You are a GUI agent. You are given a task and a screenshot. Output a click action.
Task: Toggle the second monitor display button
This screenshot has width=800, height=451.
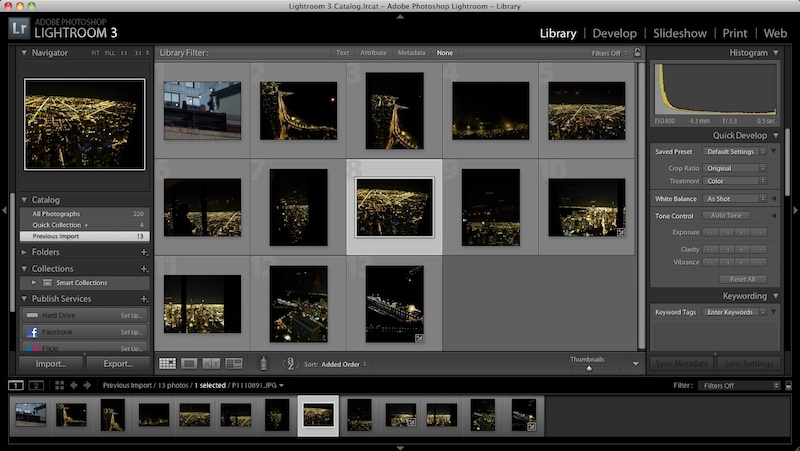point(35,385)
